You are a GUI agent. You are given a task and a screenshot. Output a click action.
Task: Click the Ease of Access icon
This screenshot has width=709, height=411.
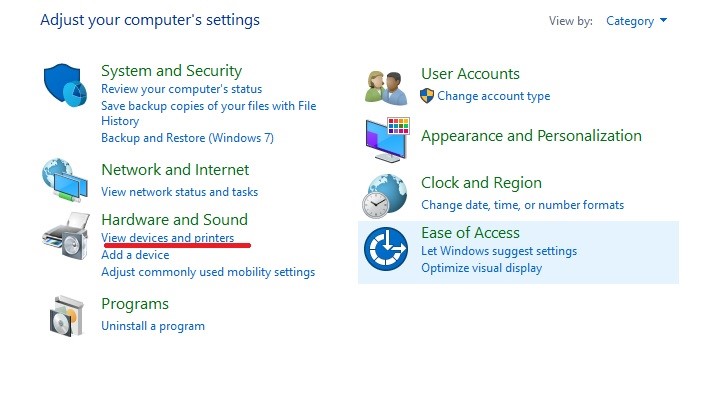pos(386,249)
